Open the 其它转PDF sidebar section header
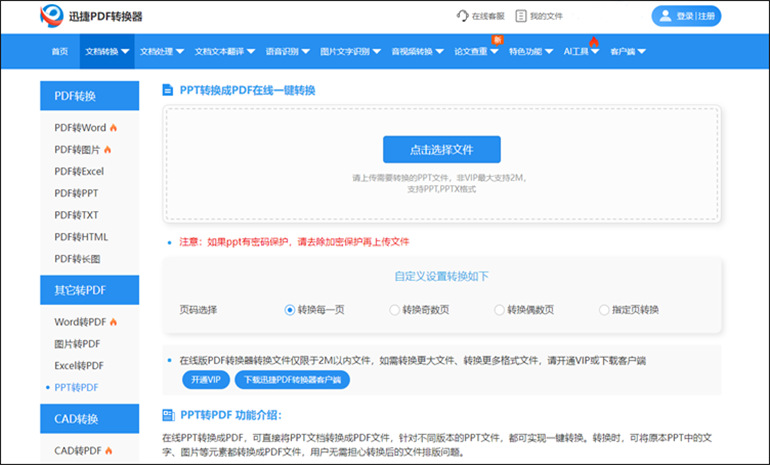The height and width of the screenshot is (465, 770). click(x=89, y=290)
